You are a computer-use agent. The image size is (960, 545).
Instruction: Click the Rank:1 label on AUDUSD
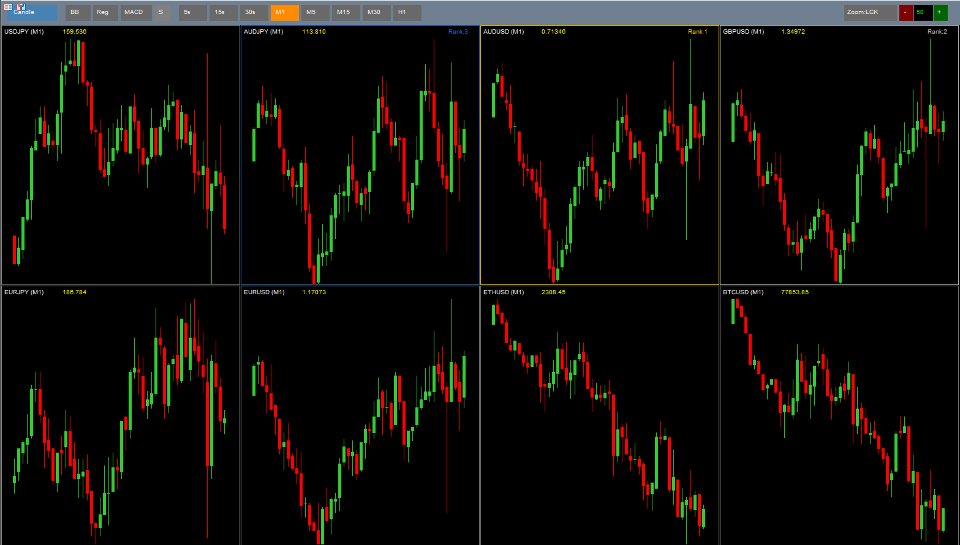pos(697,31)
